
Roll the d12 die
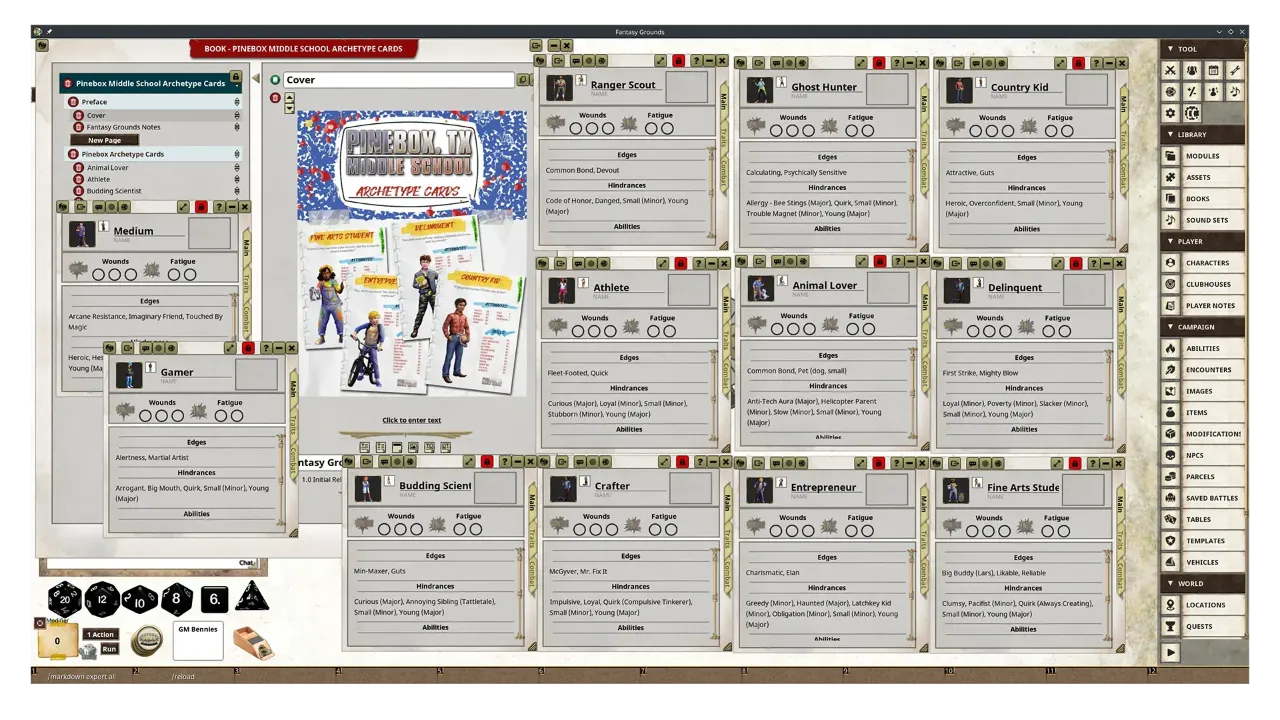[102, 599]
